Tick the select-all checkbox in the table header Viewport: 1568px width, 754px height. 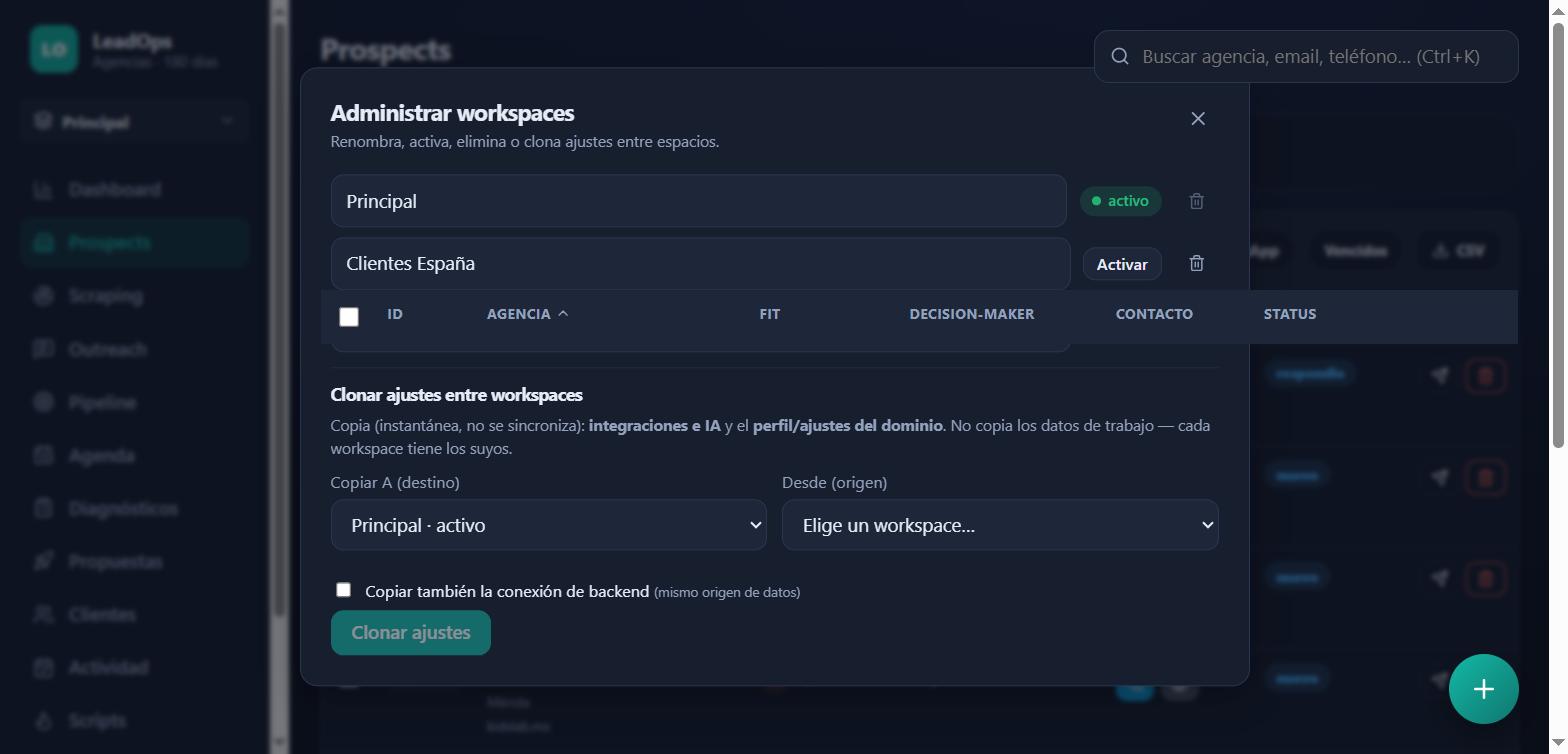coord(349,317)
